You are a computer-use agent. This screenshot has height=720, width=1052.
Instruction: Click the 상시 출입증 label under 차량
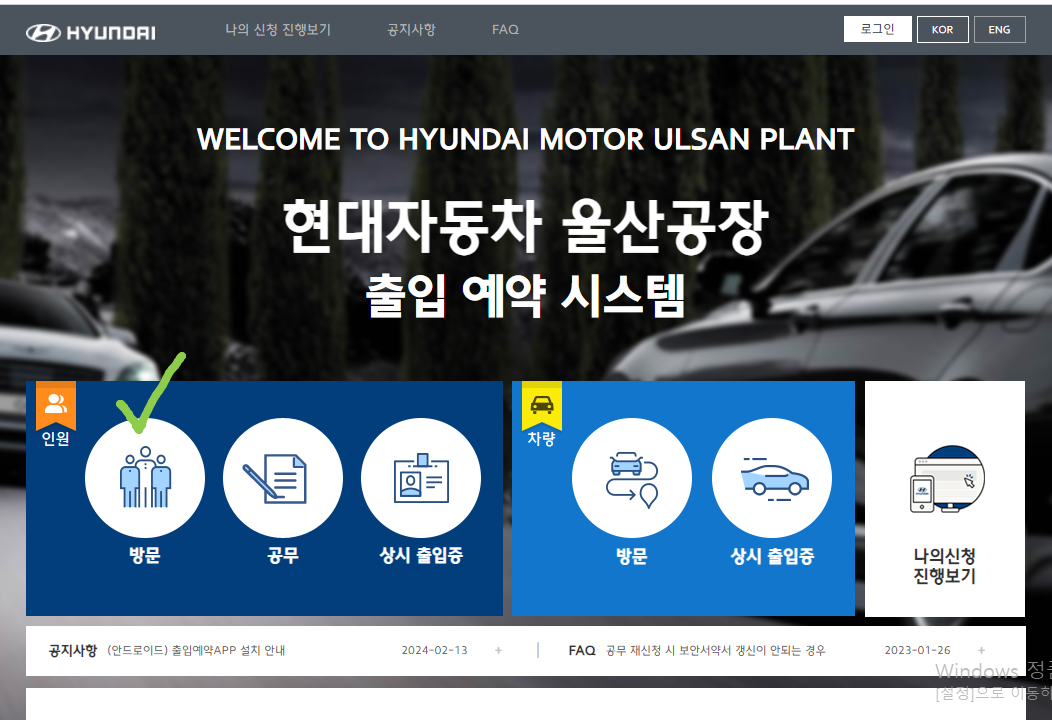point(772,556)
